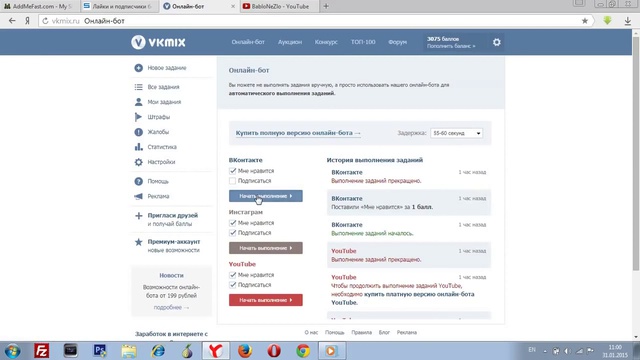Click the page vertical scrollbar
The width and height of the screenshot is (640, 360).
coord(636,153)
